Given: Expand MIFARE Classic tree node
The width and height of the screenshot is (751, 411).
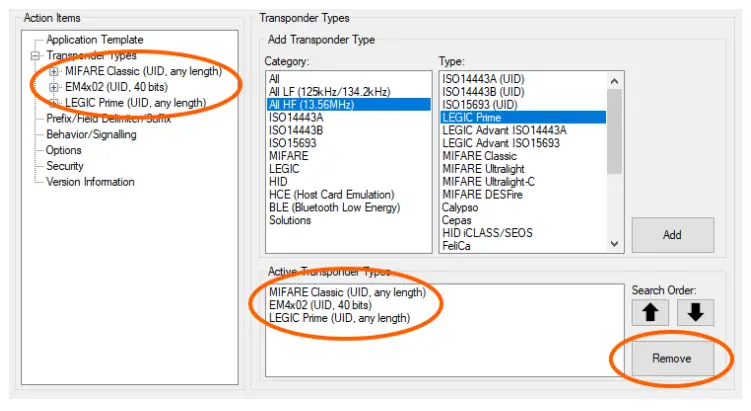Looking at the screenshot, I should (x=54, y=71).
